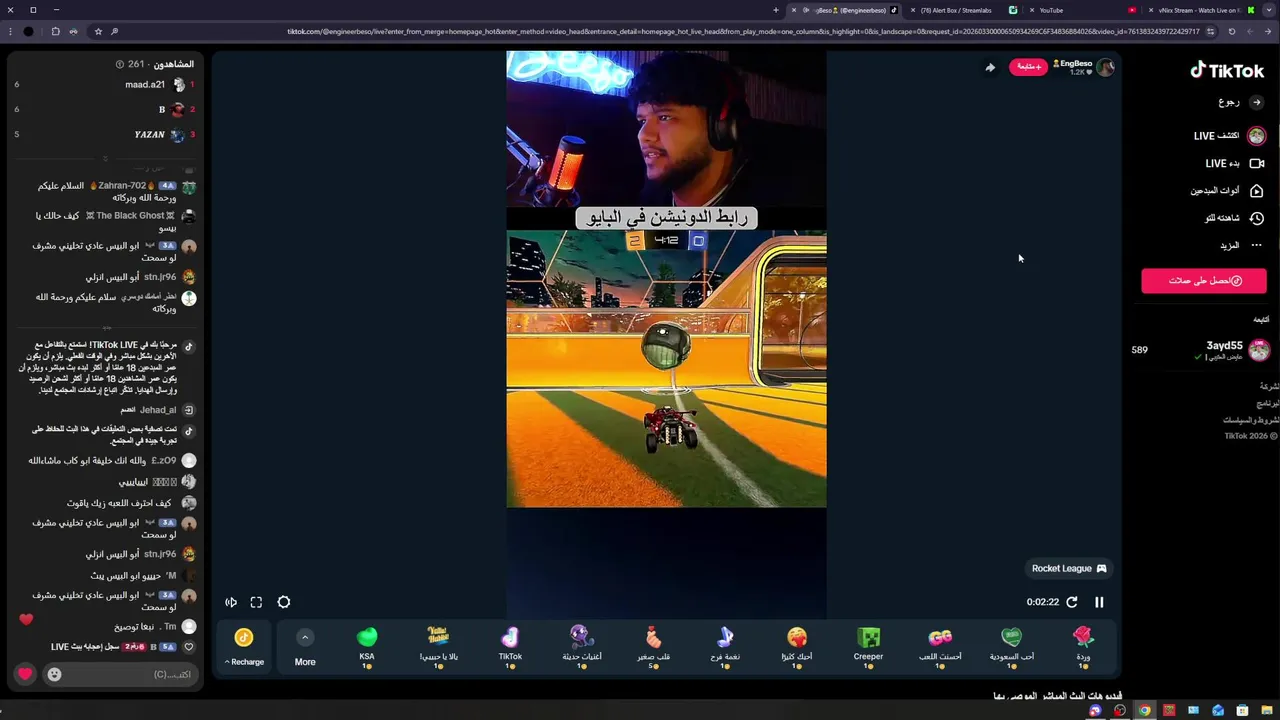This screenshot has height=720, width=1280.
Task: Click the EngBeso streamer name
Action: (1075, 63)
